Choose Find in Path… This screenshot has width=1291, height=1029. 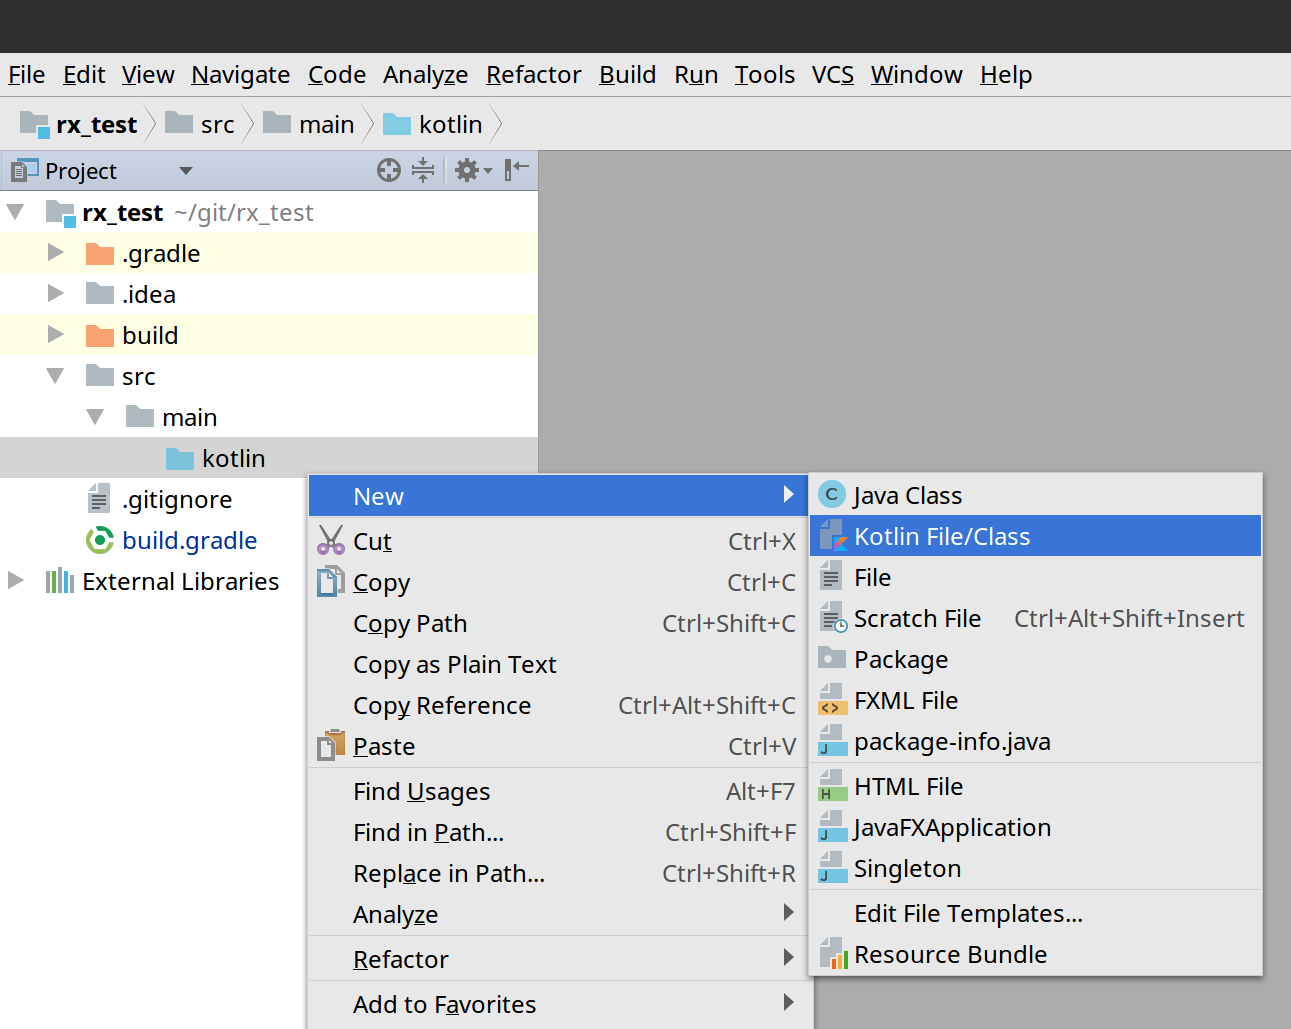click(558, 832)
